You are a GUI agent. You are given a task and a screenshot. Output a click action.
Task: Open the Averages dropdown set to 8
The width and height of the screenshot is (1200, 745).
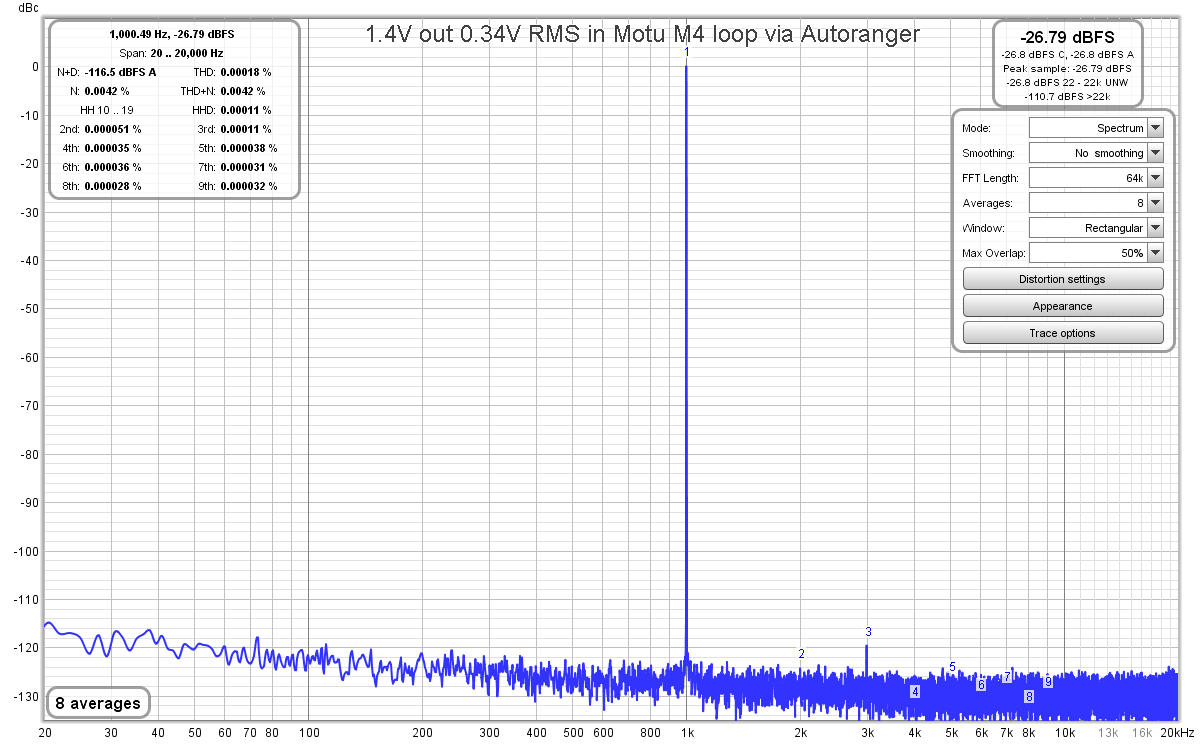coord(1096,203)
